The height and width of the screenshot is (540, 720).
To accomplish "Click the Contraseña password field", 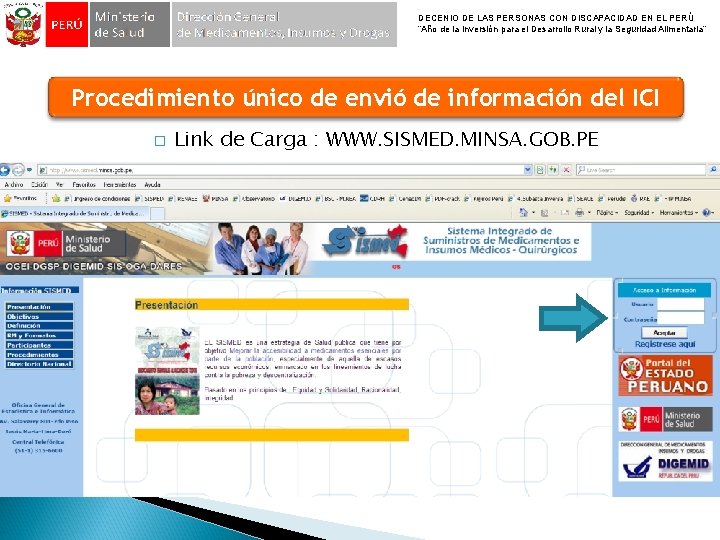I will coord(681,318).
